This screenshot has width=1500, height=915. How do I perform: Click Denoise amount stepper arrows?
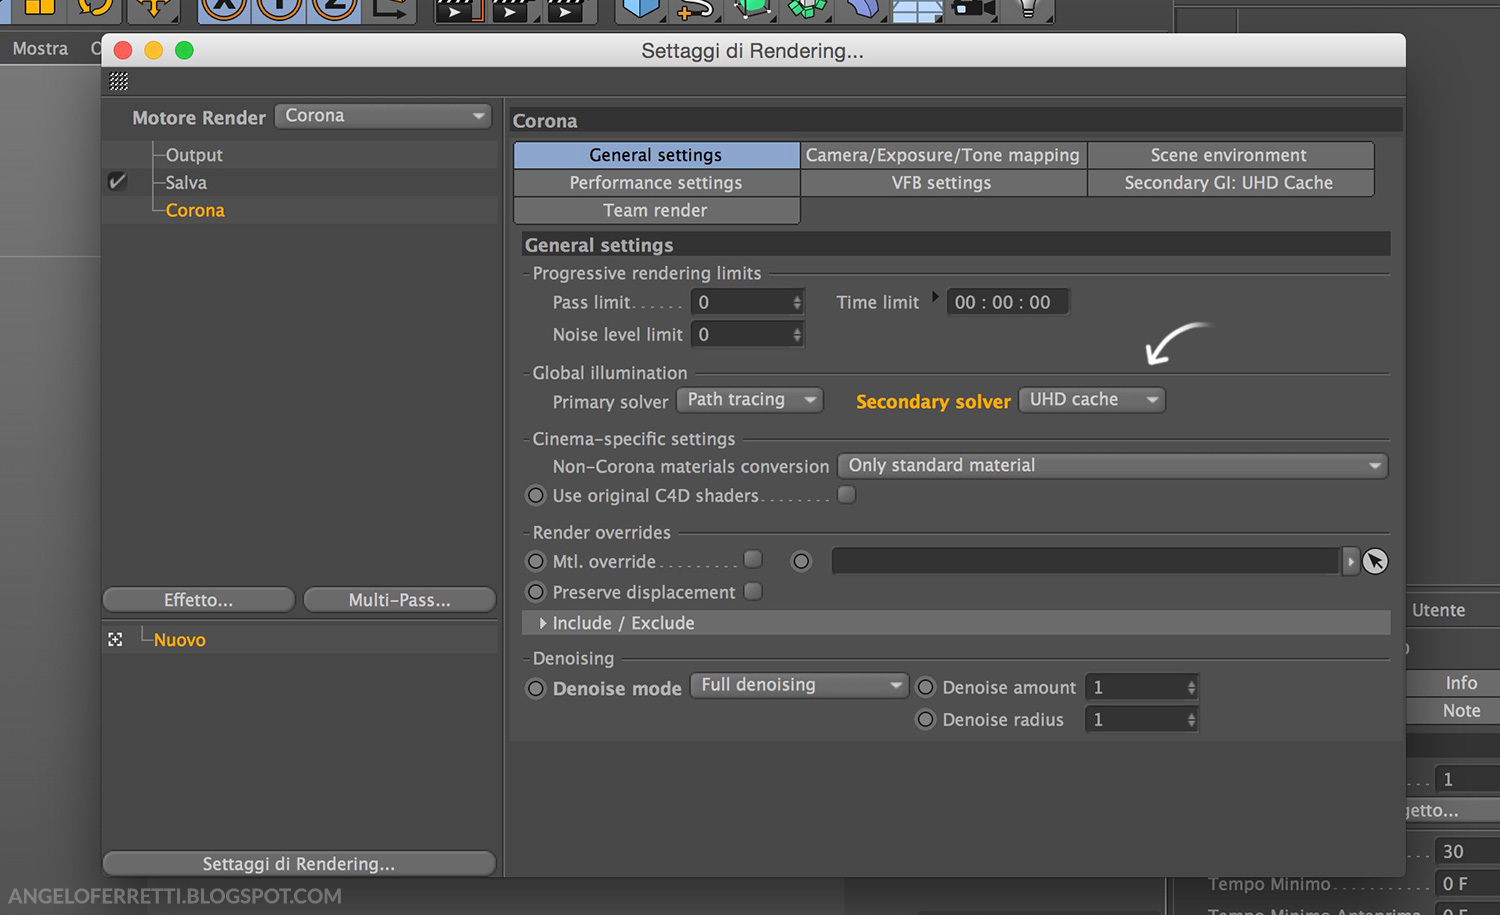[1191, 687]
